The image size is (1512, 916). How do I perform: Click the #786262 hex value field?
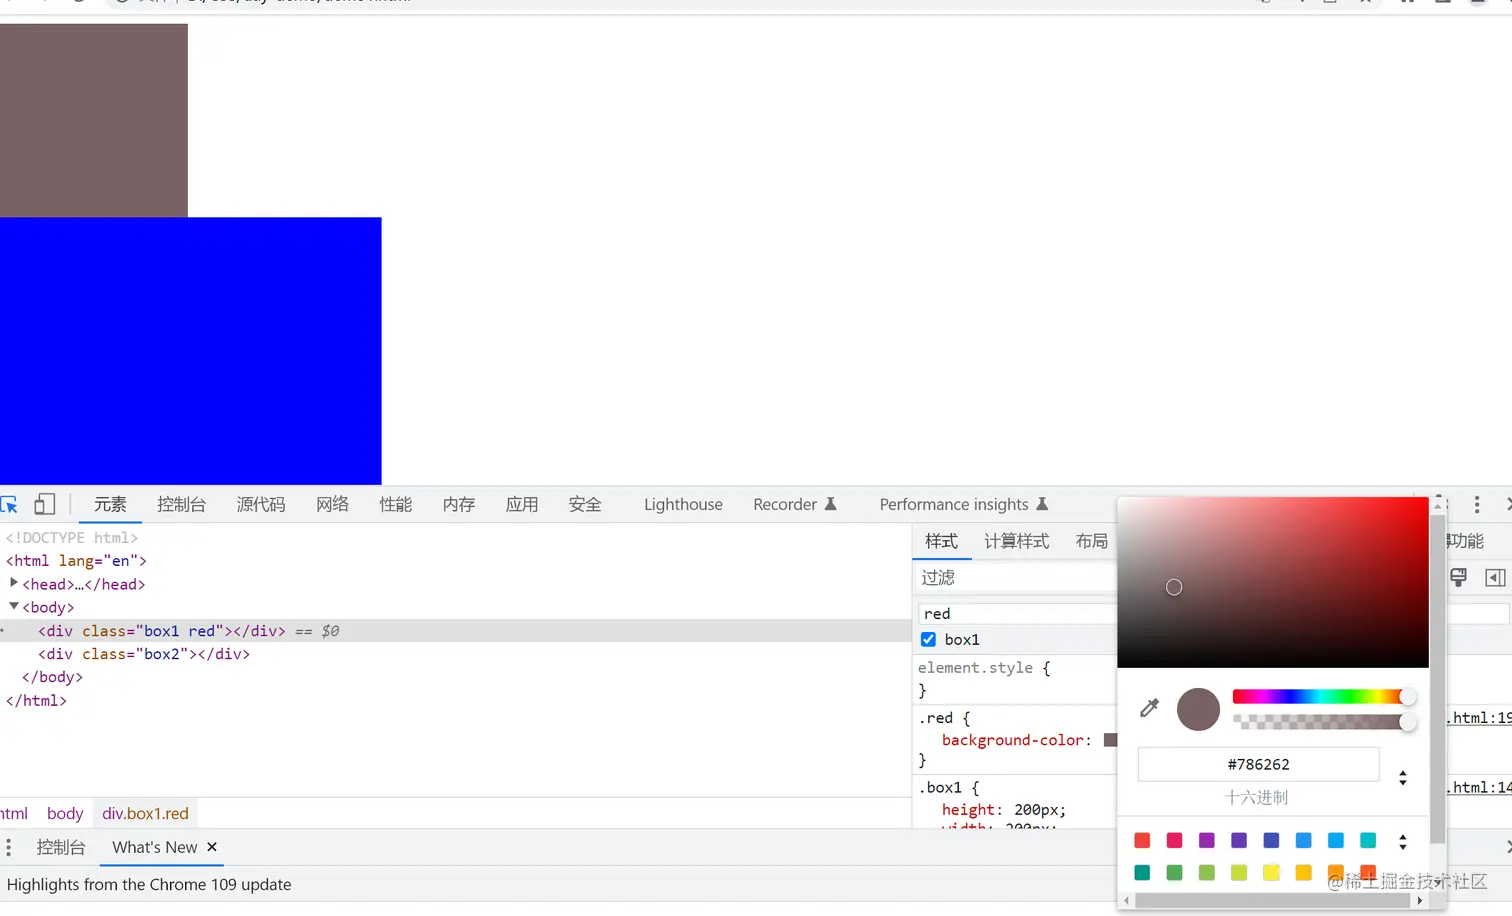[x=1258, y=765]
